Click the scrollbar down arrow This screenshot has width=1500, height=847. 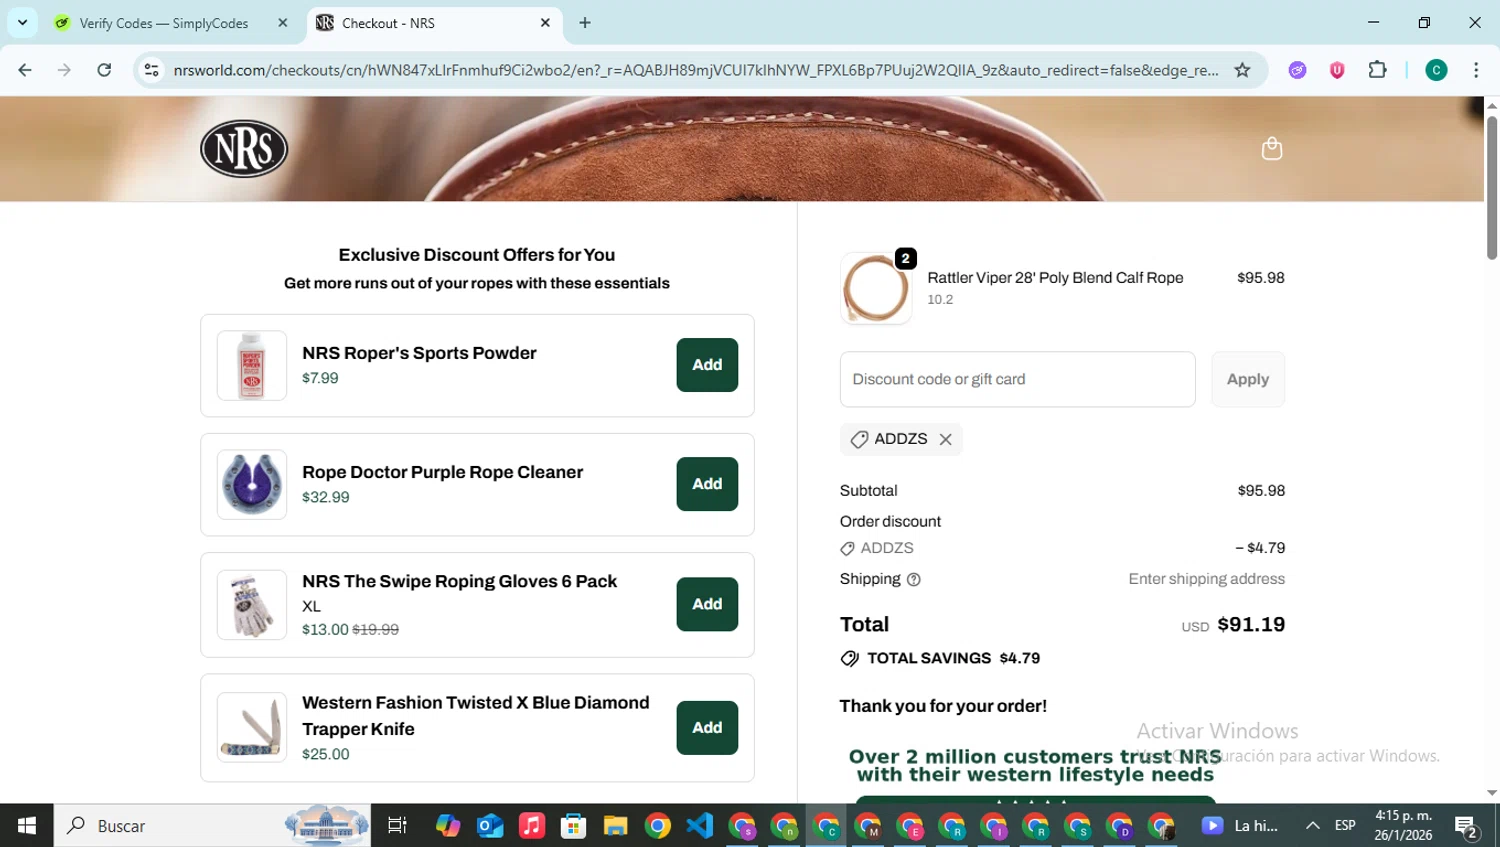click(x=1491, y=793)
